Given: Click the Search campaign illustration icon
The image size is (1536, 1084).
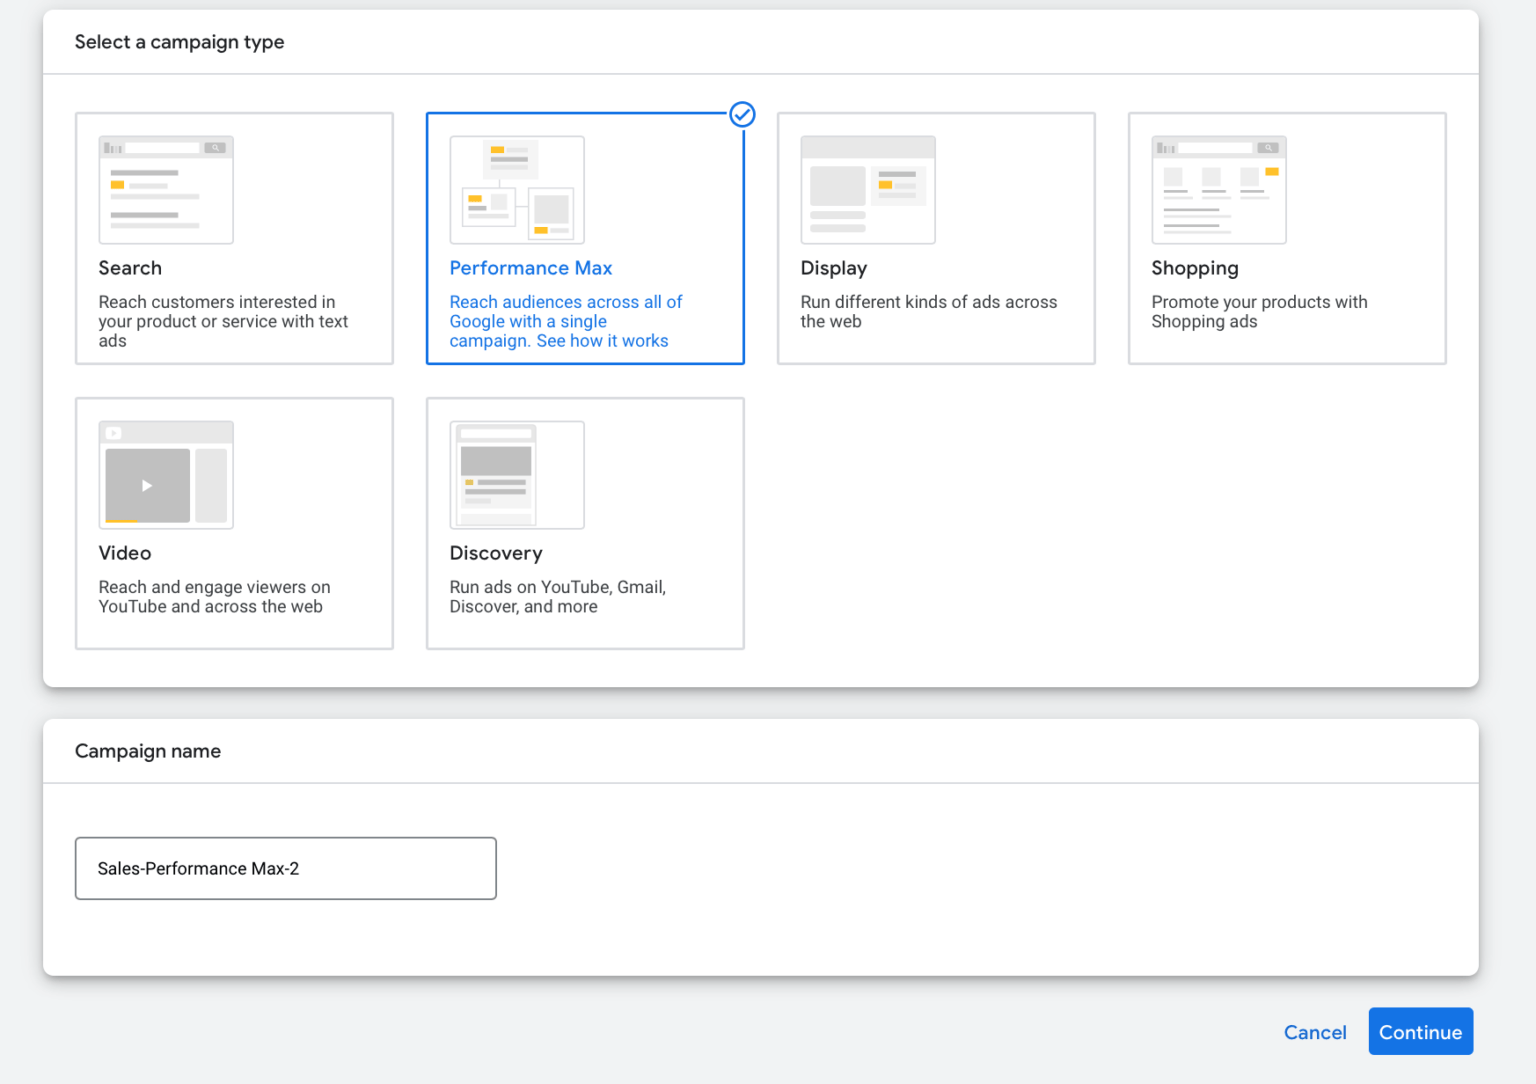Looking at the screenshot, I should coord(166,190).
